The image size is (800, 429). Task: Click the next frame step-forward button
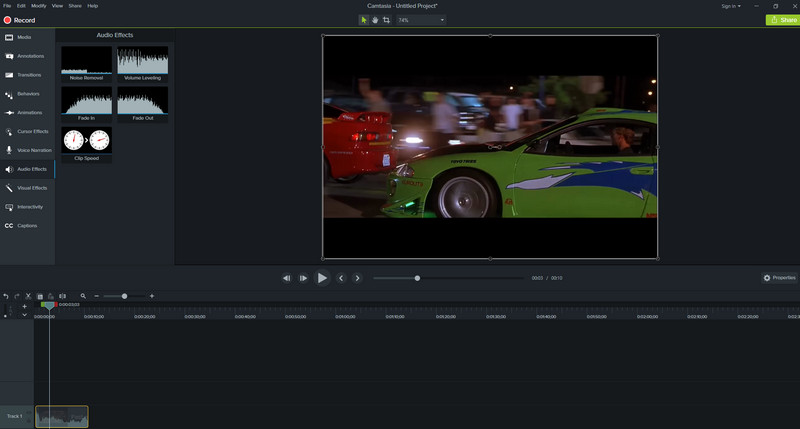[x=304, y=278]
